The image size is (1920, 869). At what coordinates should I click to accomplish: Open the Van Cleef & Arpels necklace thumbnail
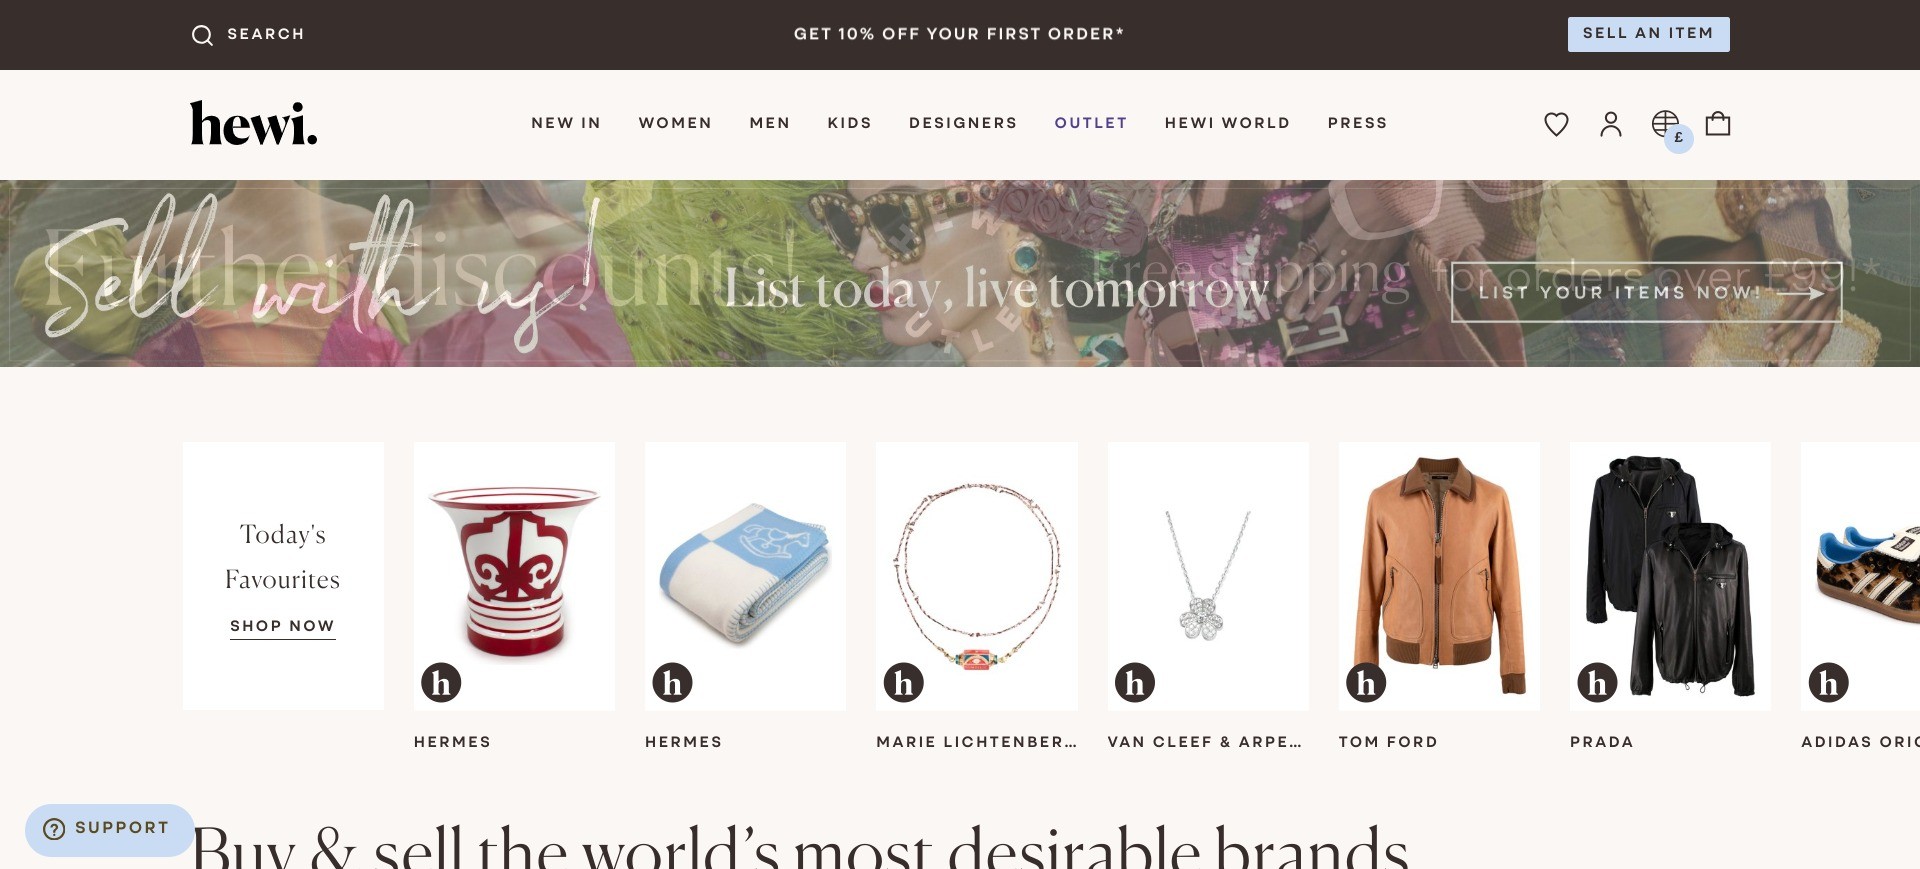pyautogui.click(x=1208, y=576)
